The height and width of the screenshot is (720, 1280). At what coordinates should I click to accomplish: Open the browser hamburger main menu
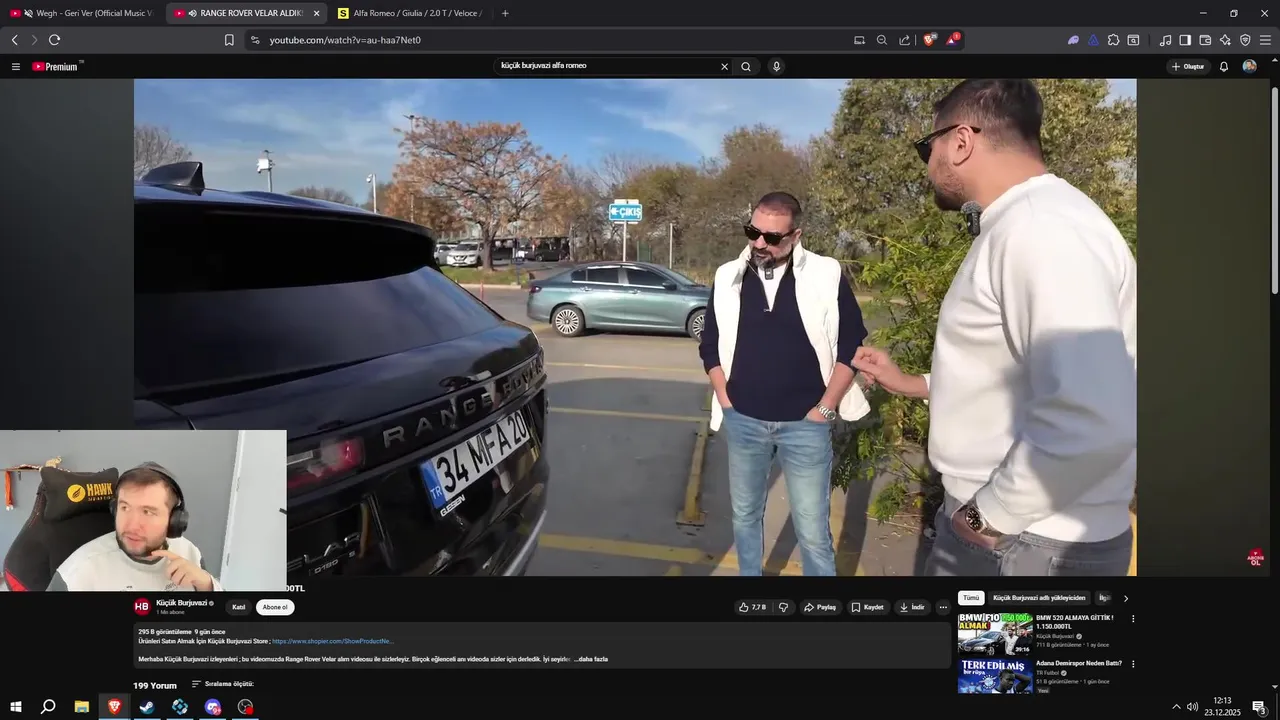click(1265, 40)
